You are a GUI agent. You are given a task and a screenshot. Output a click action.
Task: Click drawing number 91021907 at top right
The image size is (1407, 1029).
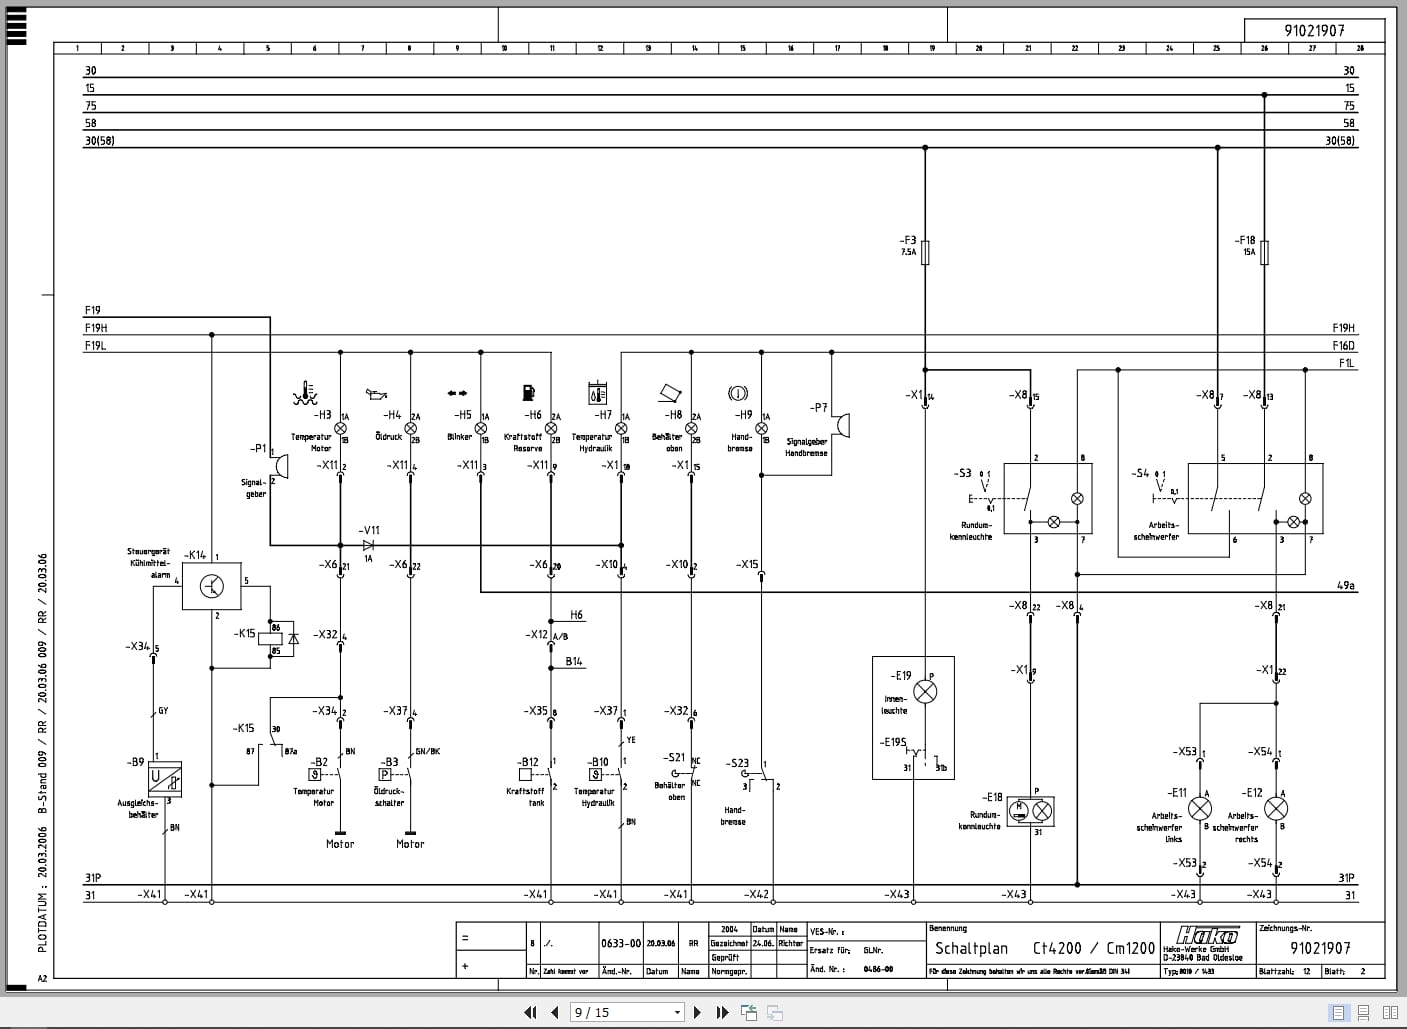pyautogui.click(x=1315, y=31)
